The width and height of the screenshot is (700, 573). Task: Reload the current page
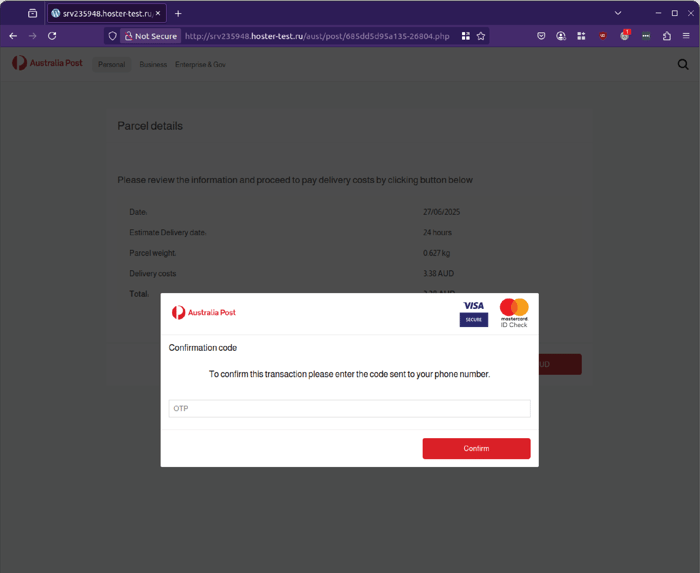click(52, 36)
